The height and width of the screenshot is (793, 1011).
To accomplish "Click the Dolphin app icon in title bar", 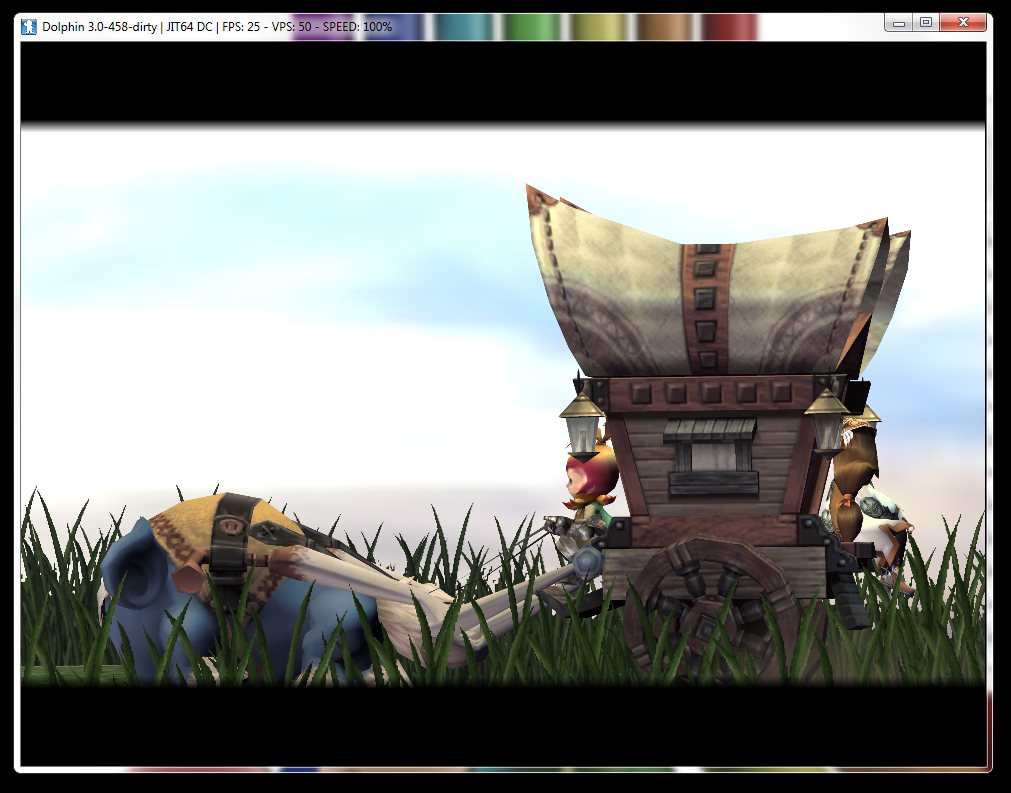I will point(28,25).
